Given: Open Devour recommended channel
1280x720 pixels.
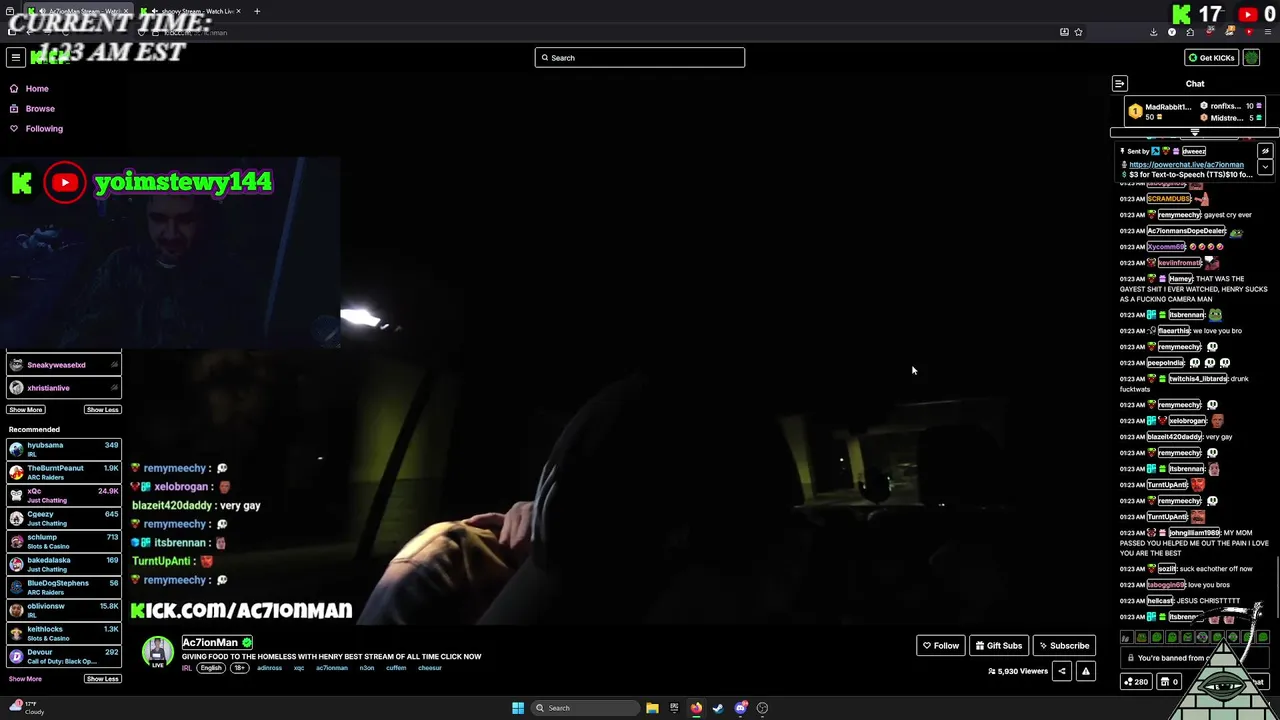Looking at the screenshot, I should pyautogui.click(x=64, y=656).
